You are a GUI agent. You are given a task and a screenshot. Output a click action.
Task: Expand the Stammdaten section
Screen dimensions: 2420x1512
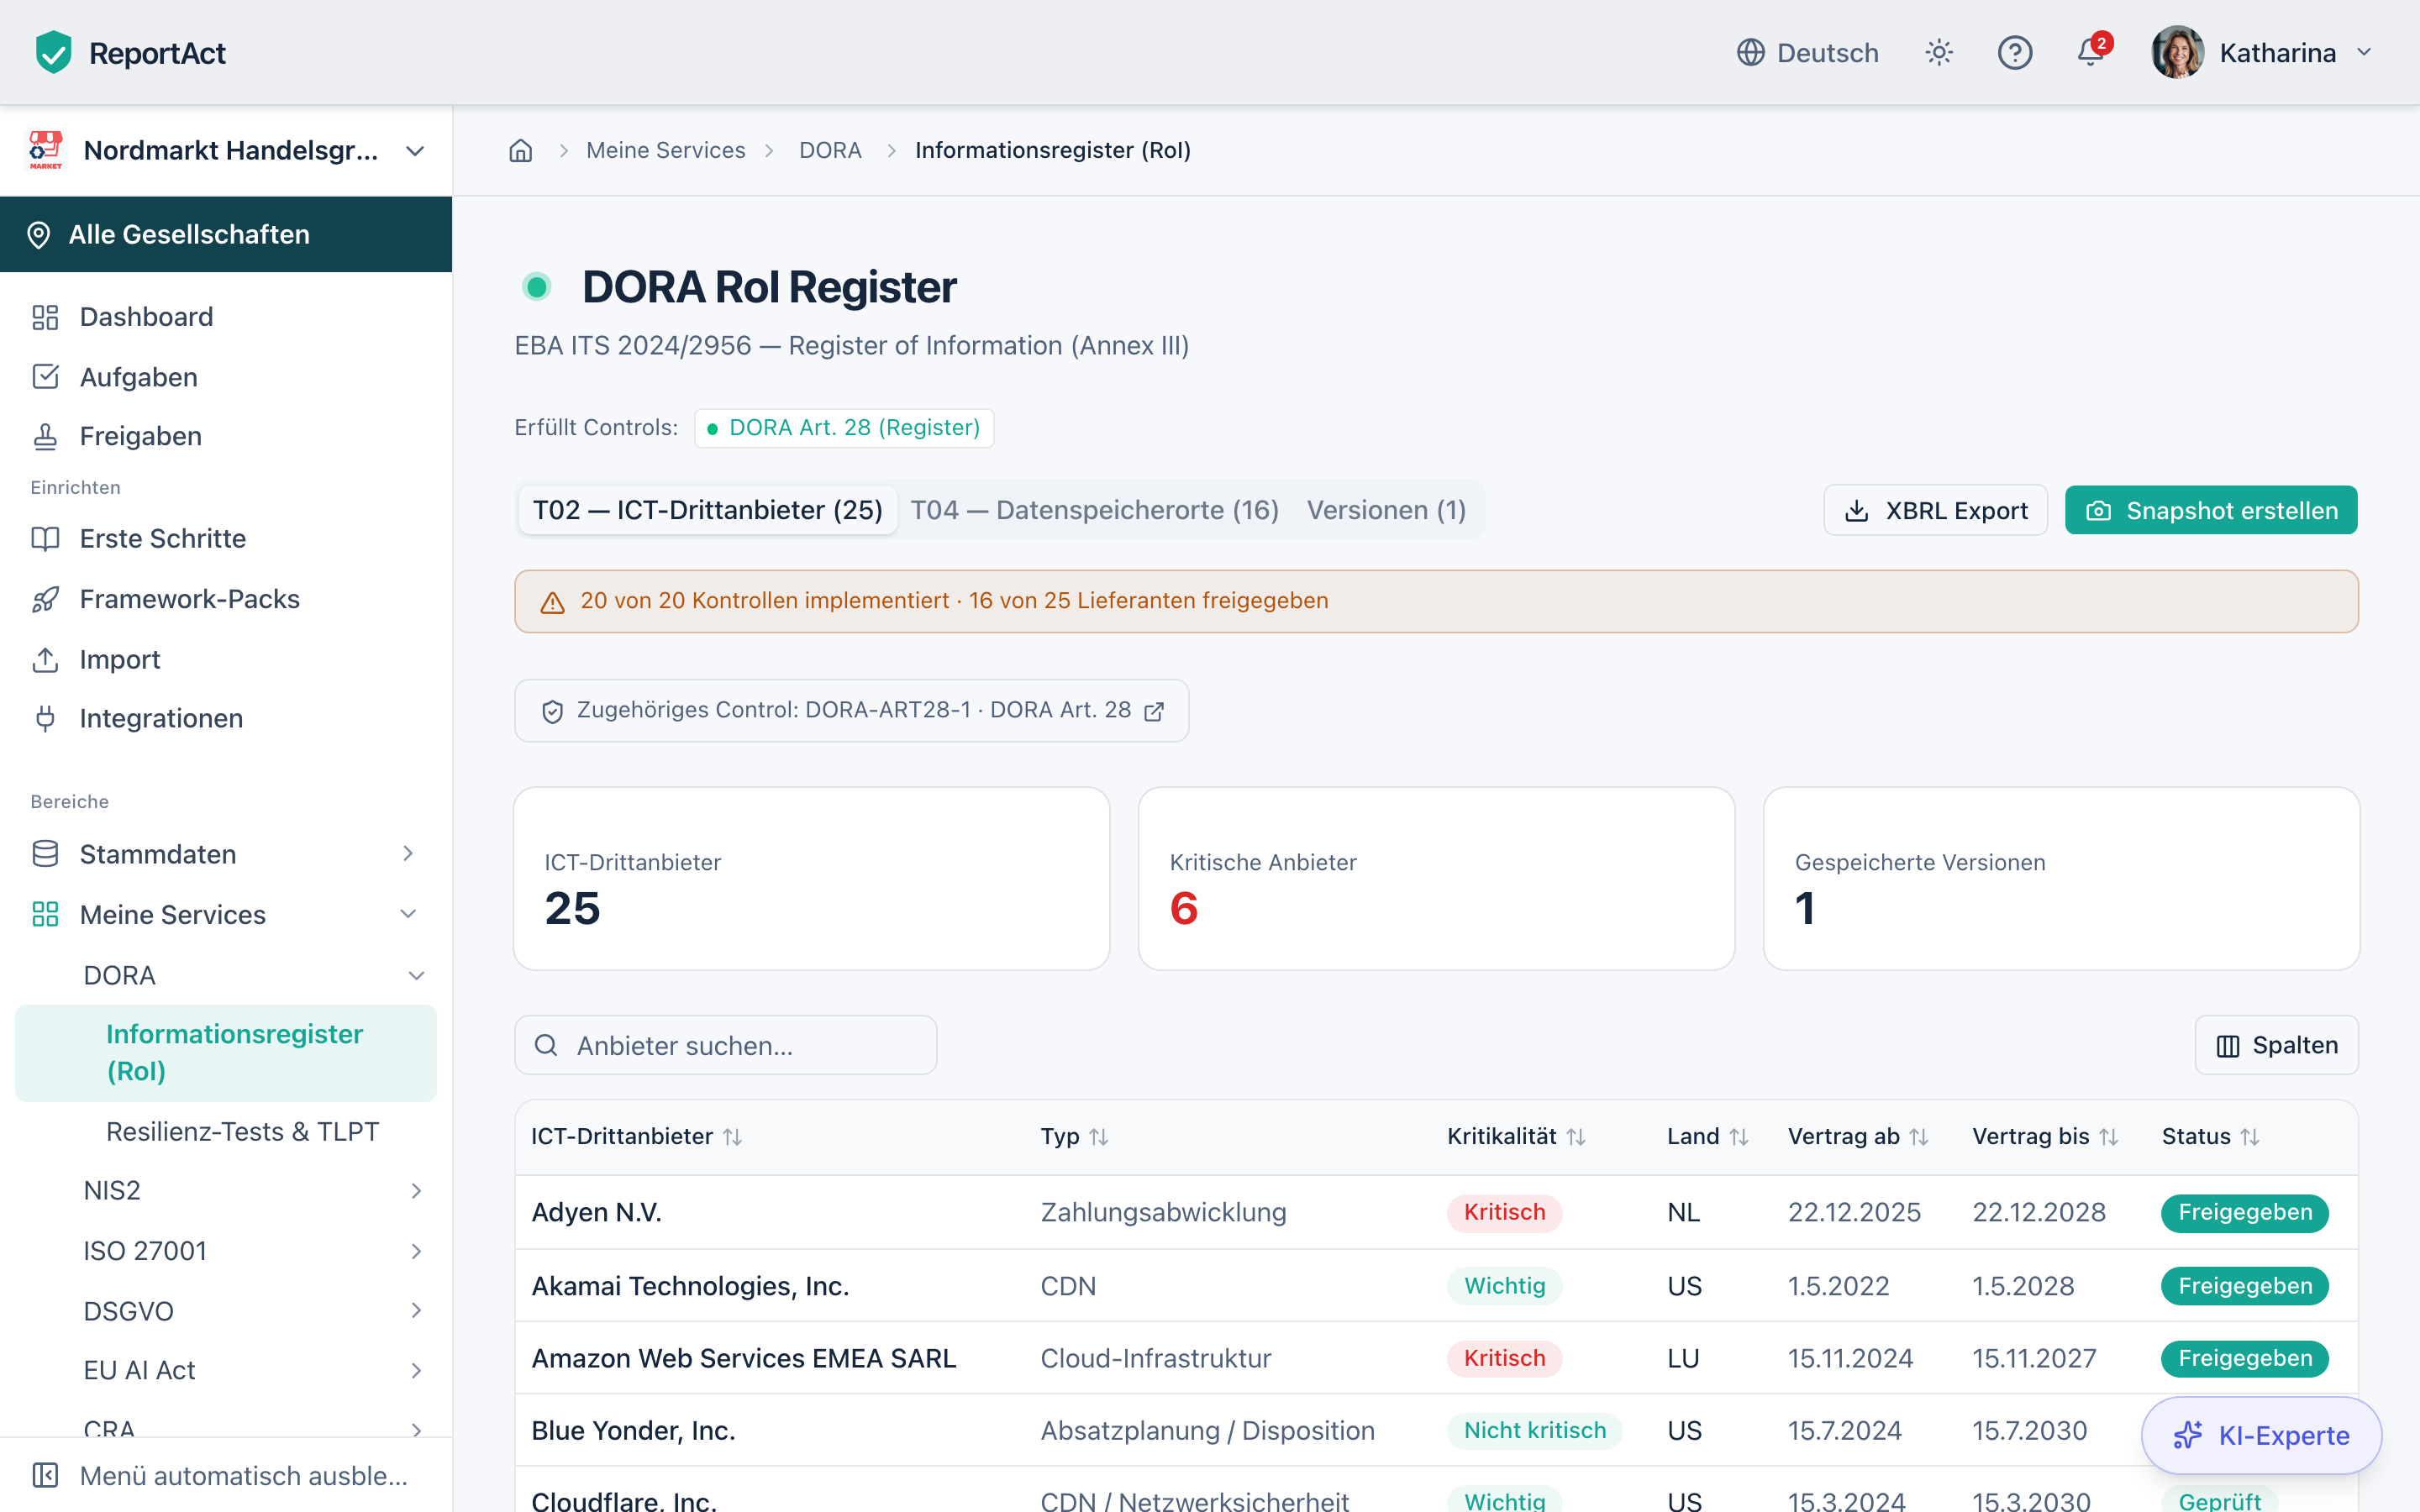coord(408,853)
